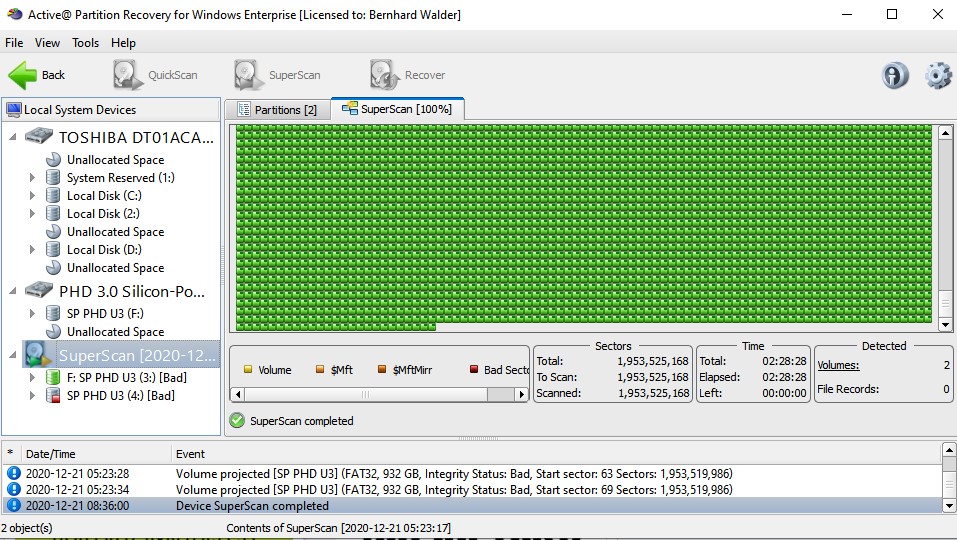Collapse the SuperScan [2020-12 results node
The image size is (957, 540).
13,355
